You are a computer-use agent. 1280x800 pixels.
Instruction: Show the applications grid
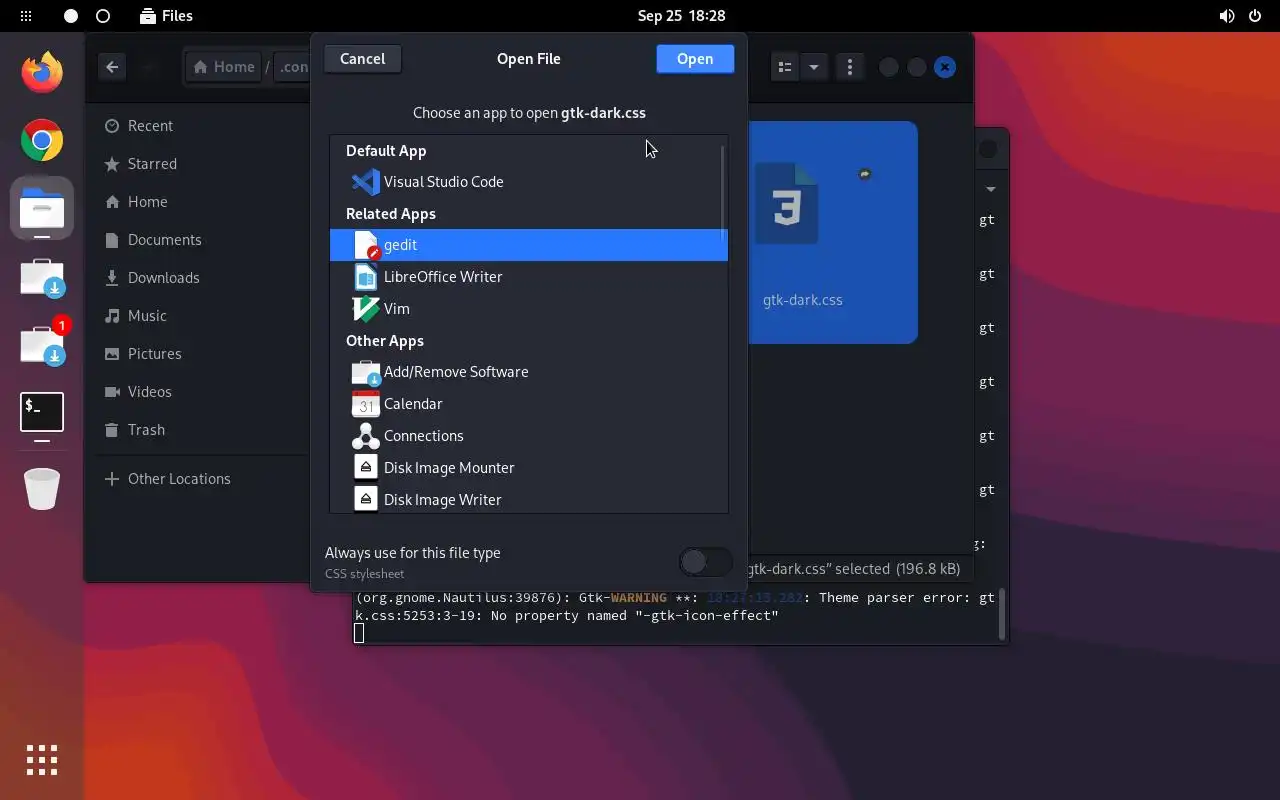coord(42,760)
